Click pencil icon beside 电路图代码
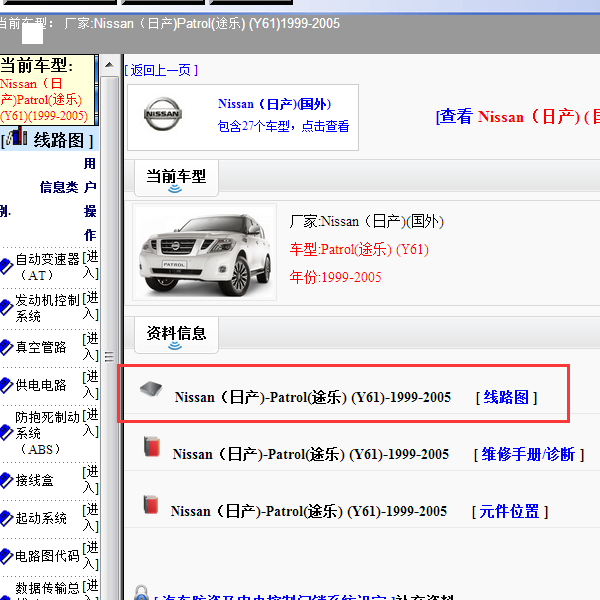The width and height of the screenshot is (600, 600). pyautogui.click(x=6, y=556)
